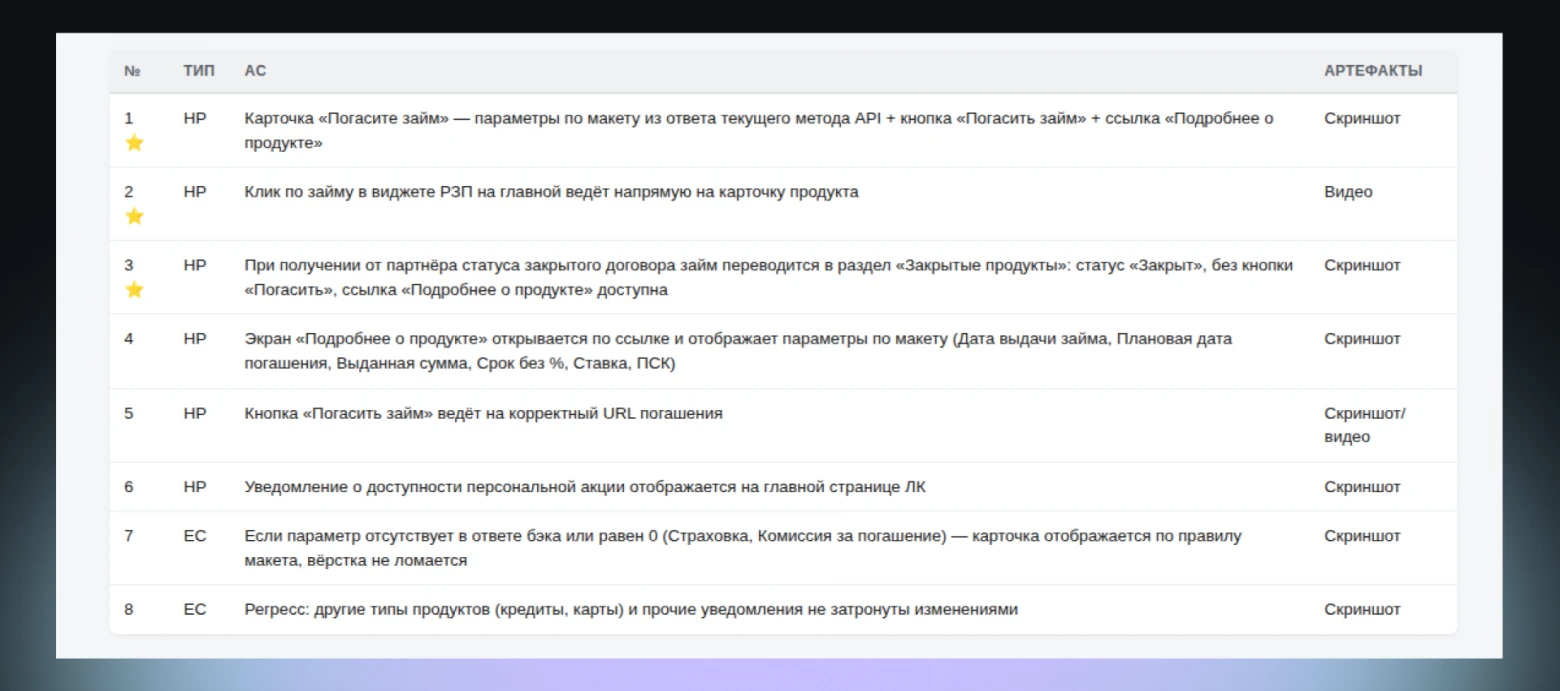Click the "НР" type cell in row 1
This screenshot has height=691, width=1560.
(x=195, y=118)
